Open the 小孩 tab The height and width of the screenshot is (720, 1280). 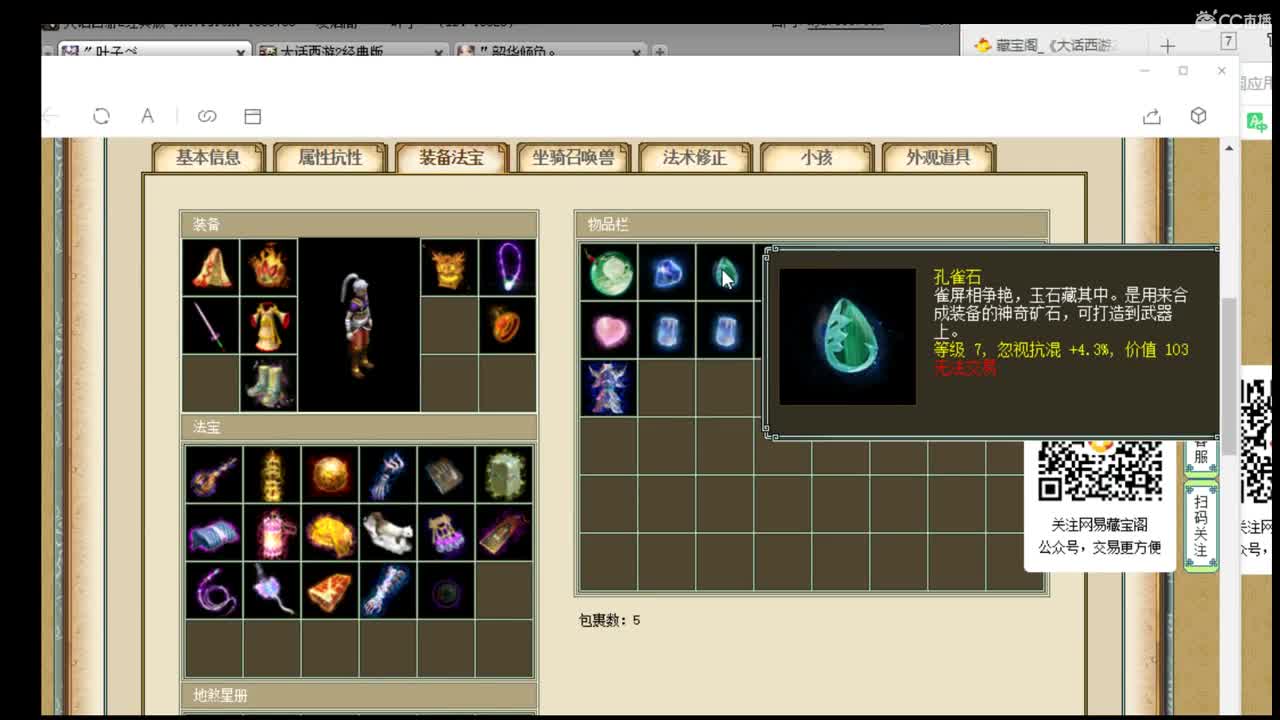pyautogui.click(x=816, y=158)
